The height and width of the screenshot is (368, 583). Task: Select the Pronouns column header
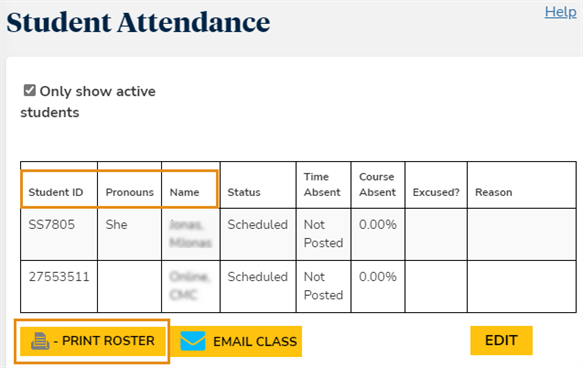coord(129,192)
